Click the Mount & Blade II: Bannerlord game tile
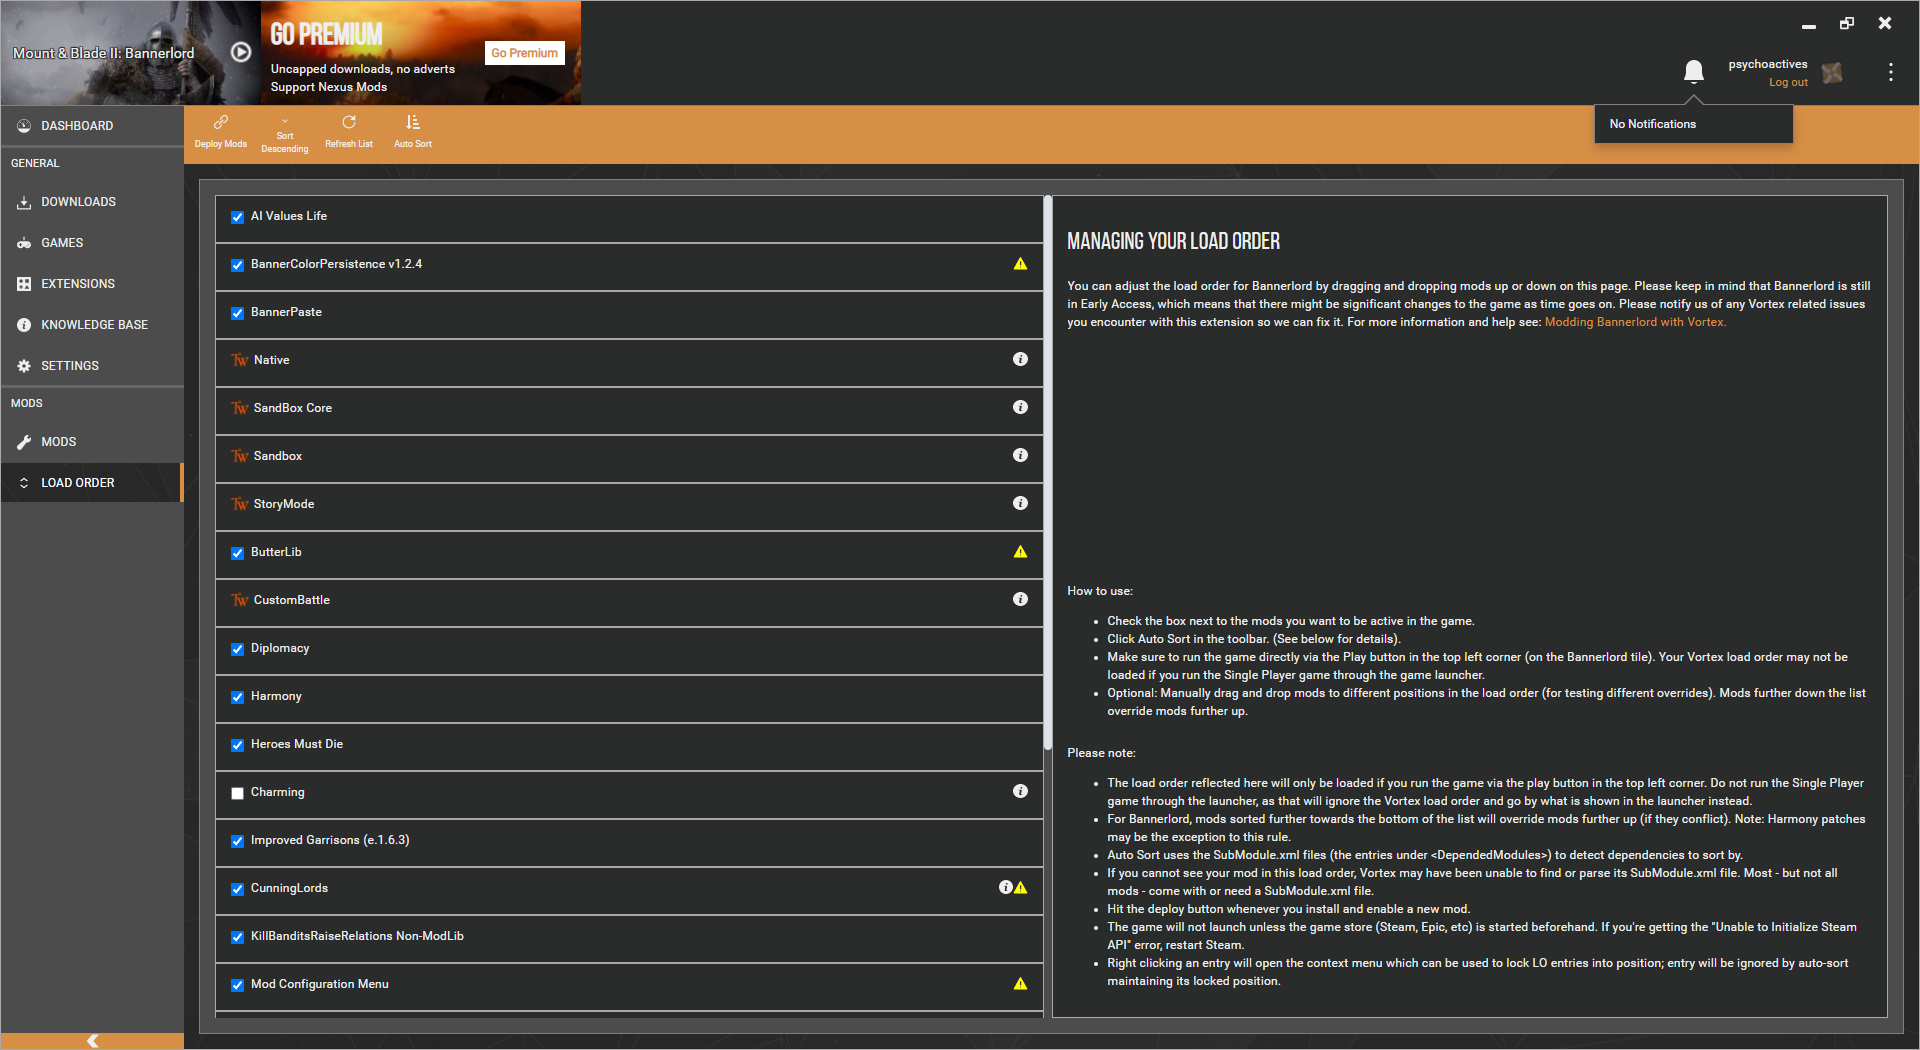The height and width of the screenshot is (1050, 1920). click(130, 53)
